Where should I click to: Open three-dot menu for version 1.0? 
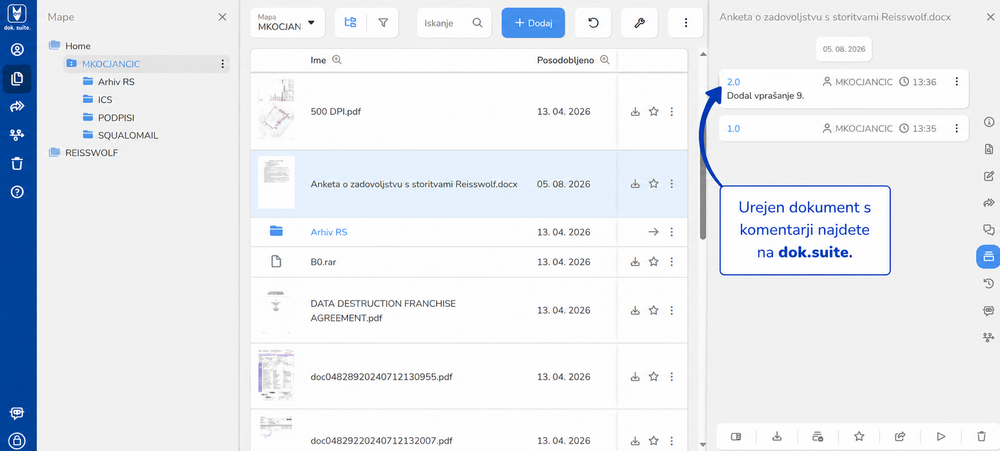pos(956,128)
